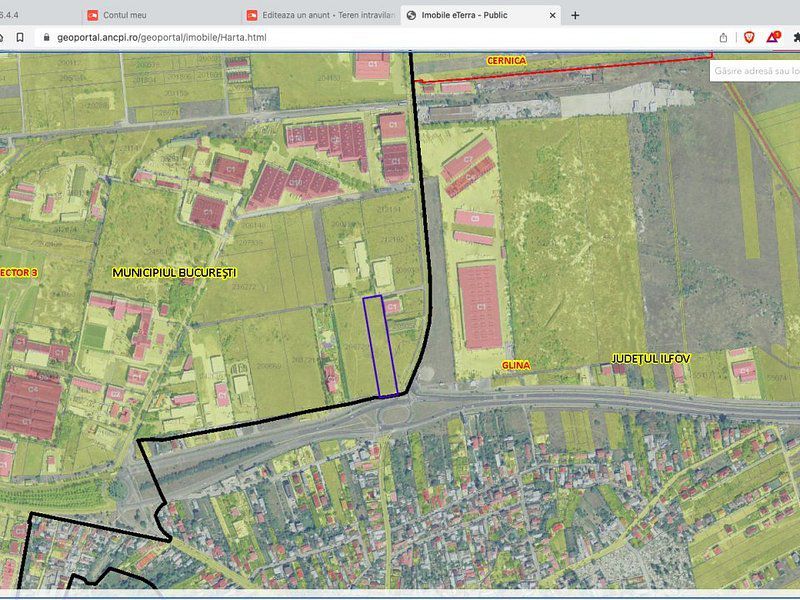Click the extensions icon at the toolbar's far right
Viewport: 800px width, 600px height.
coord(796,37)
